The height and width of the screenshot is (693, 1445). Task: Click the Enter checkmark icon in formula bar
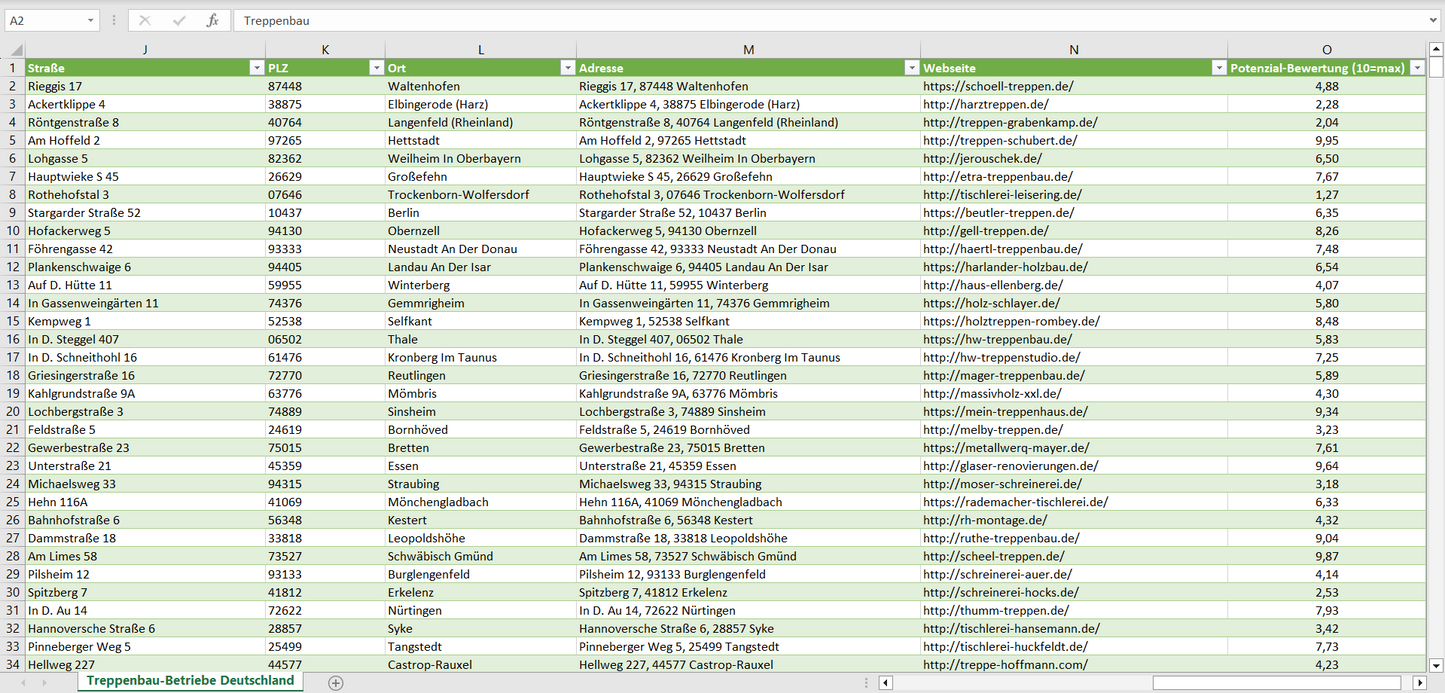tap(179, 20)
